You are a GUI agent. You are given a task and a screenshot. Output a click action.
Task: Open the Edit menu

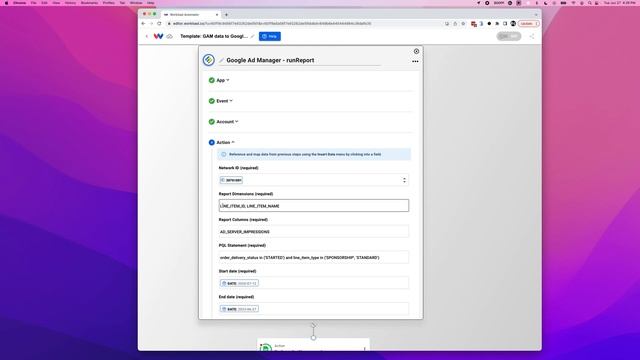tap(44, 3)
